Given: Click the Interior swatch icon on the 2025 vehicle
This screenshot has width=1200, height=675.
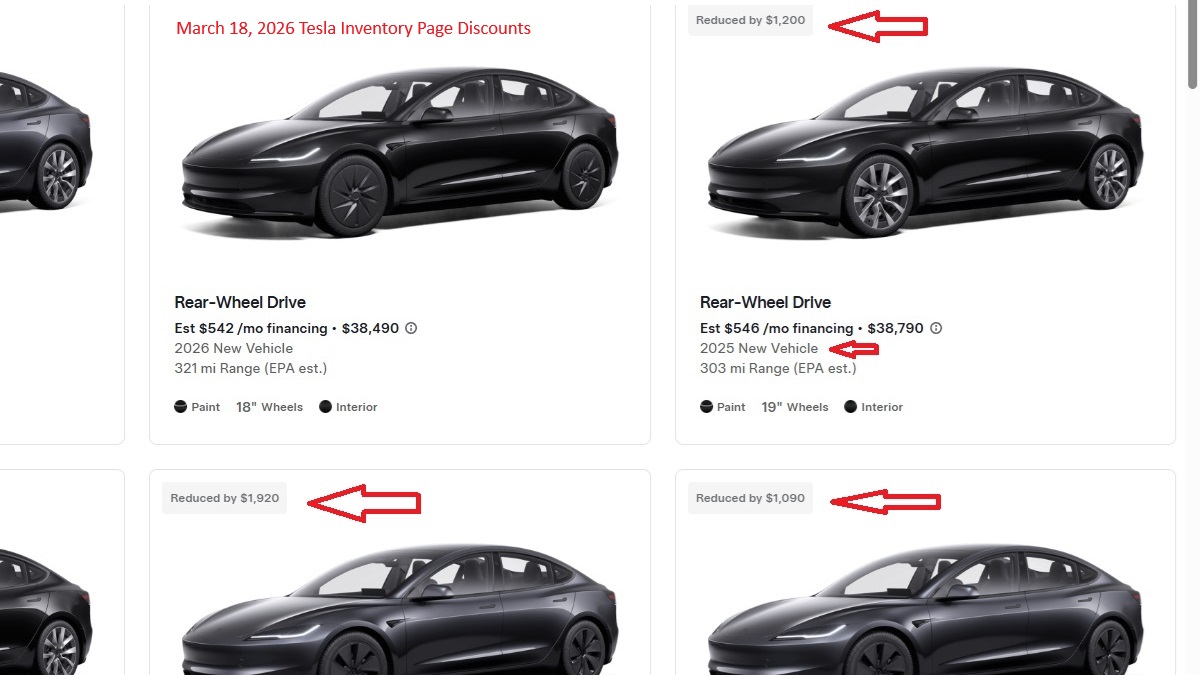Looking at the screenshot, I should (x=849, y=406).
